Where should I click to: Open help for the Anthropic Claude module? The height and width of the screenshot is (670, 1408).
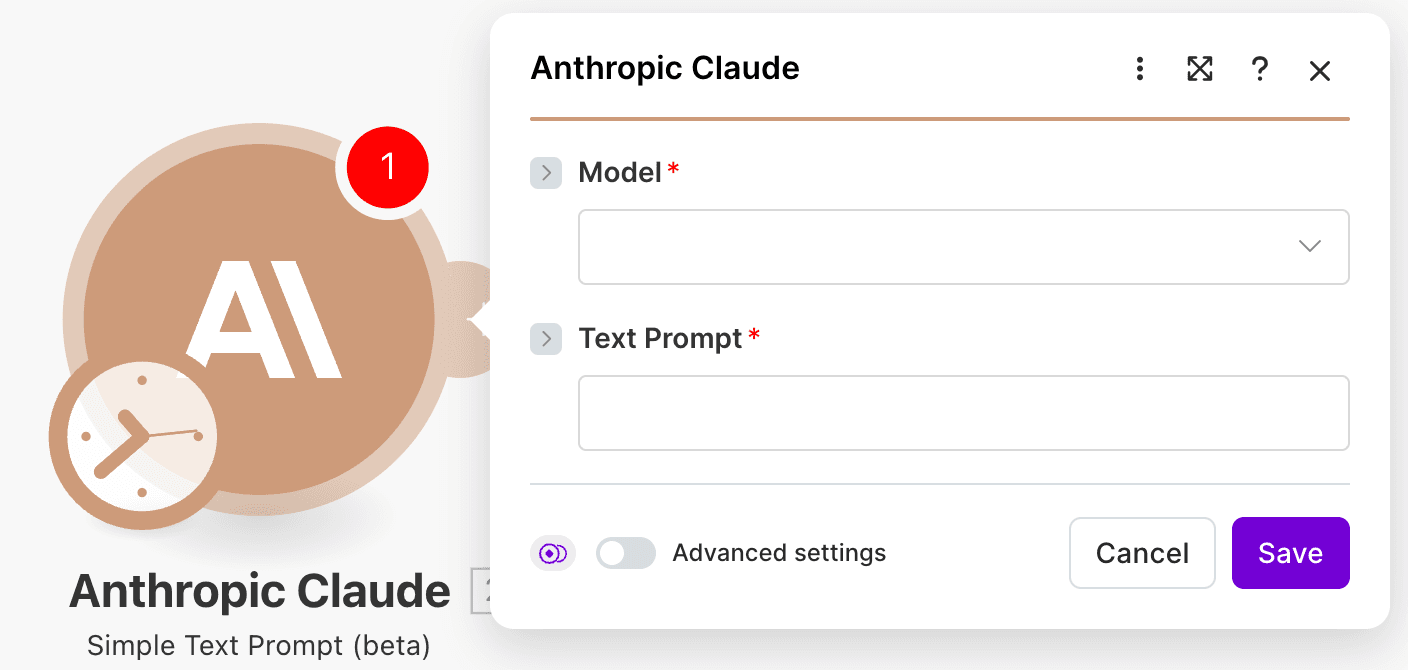(1259, 70)
